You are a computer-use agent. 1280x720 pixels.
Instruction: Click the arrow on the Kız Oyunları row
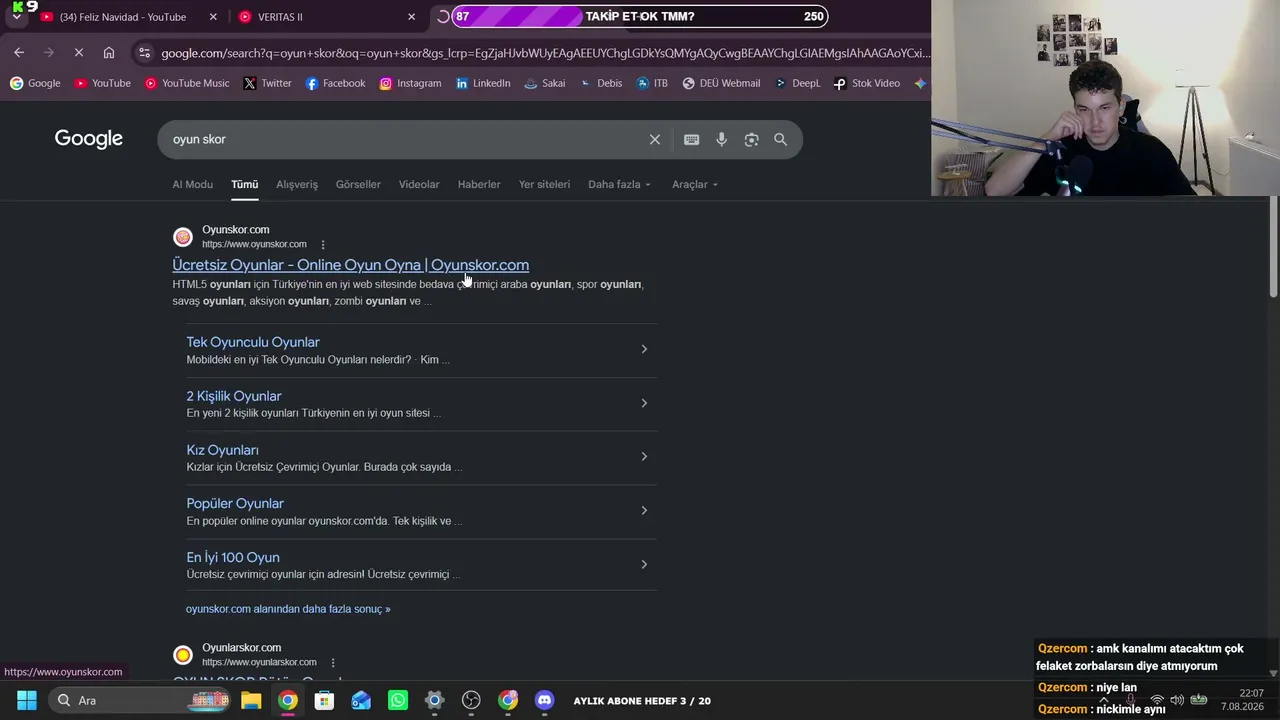644,457
